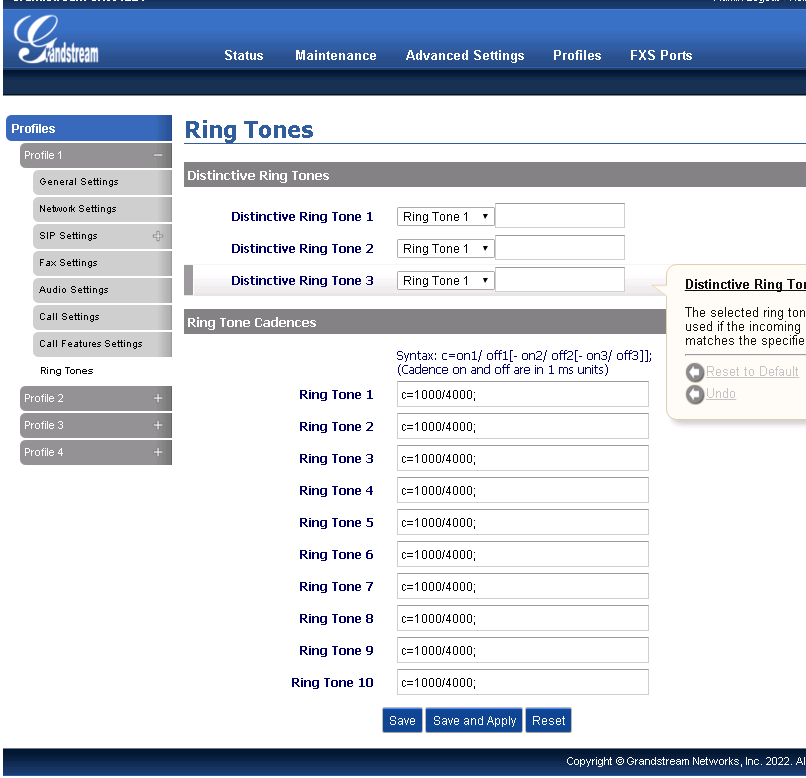The image size is (806, 778).
Task: Focus Distinctive Ring Tone 1 caller ID field
Action: pyautogui.click(x=560, y=216)
